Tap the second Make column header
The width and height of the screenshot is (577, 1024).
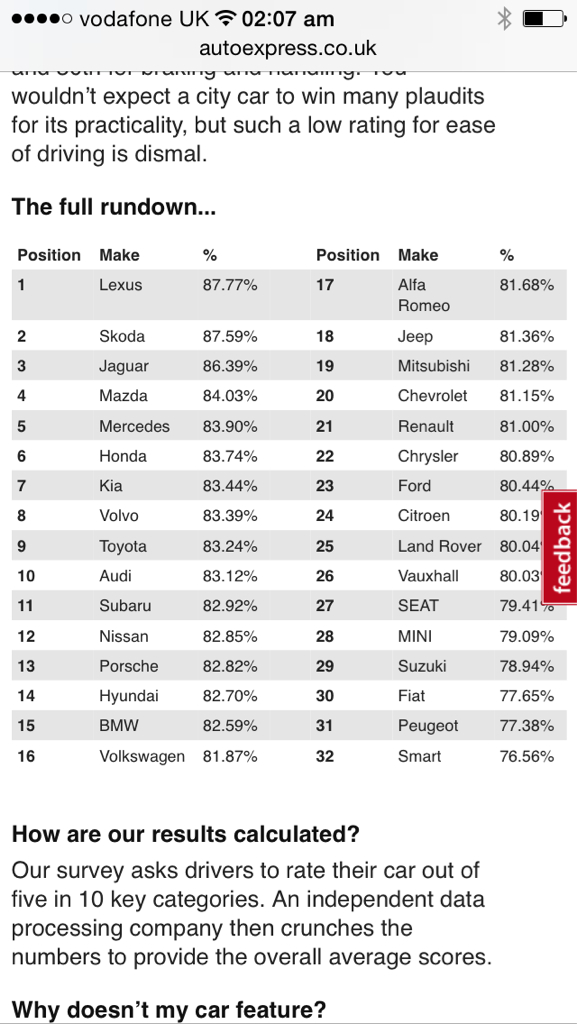pos(418,255)
